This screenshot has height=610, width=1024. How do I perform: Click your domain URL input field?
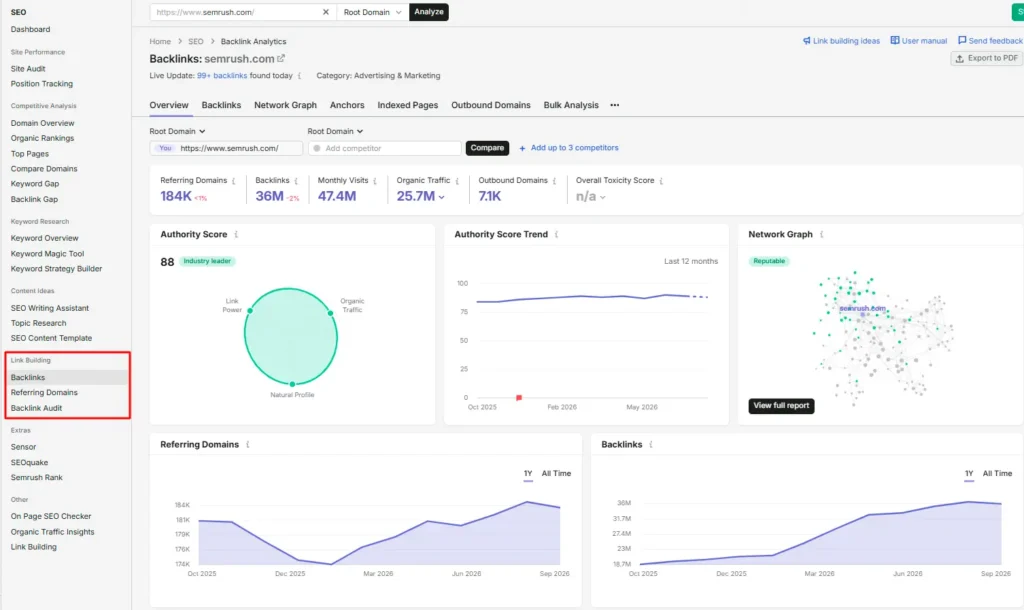226,148
